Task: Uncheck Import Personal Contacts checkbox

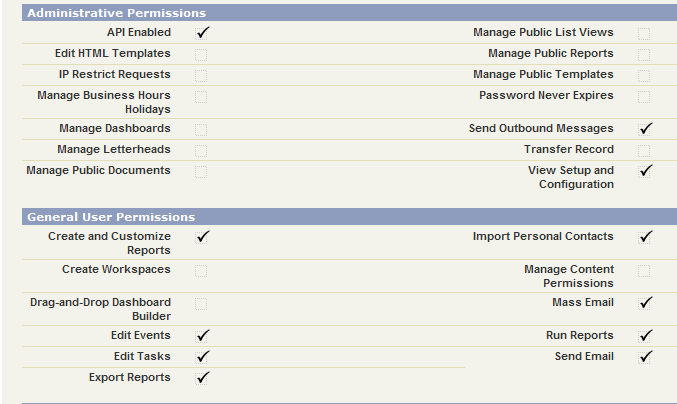Action: [x=644, y=238]
